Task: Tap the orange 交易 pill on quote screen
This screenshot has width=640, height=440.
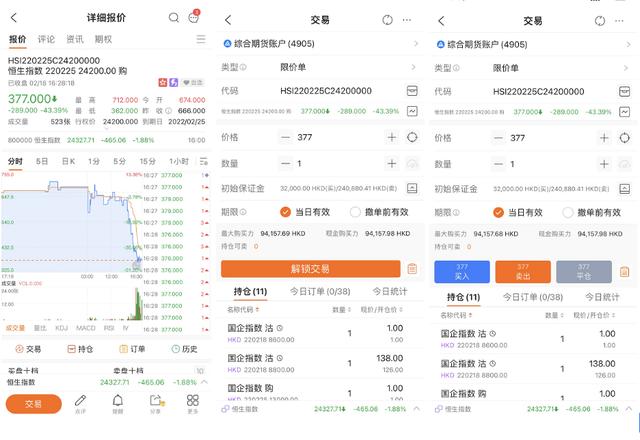Action: (x=33, y=404)
